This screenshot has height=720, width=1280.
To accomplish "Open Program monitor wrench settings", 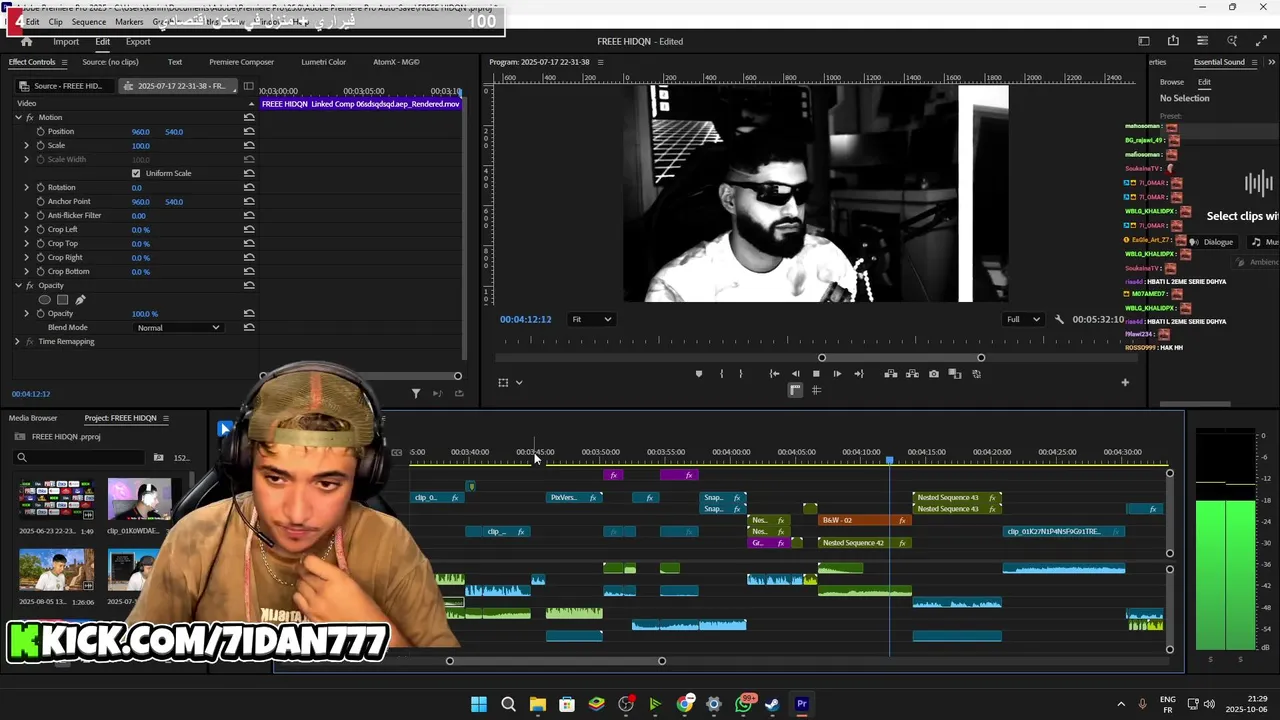I will [x=1059, y=319].
